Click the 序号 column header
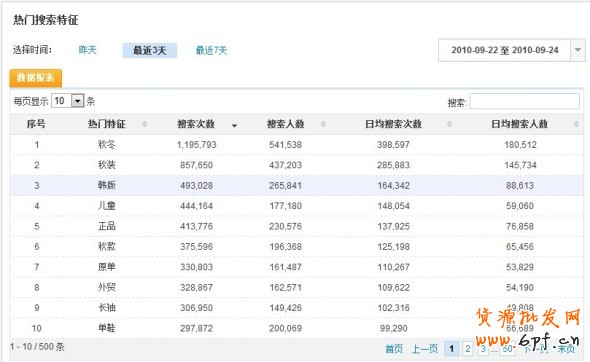 [x=36, y=124]
